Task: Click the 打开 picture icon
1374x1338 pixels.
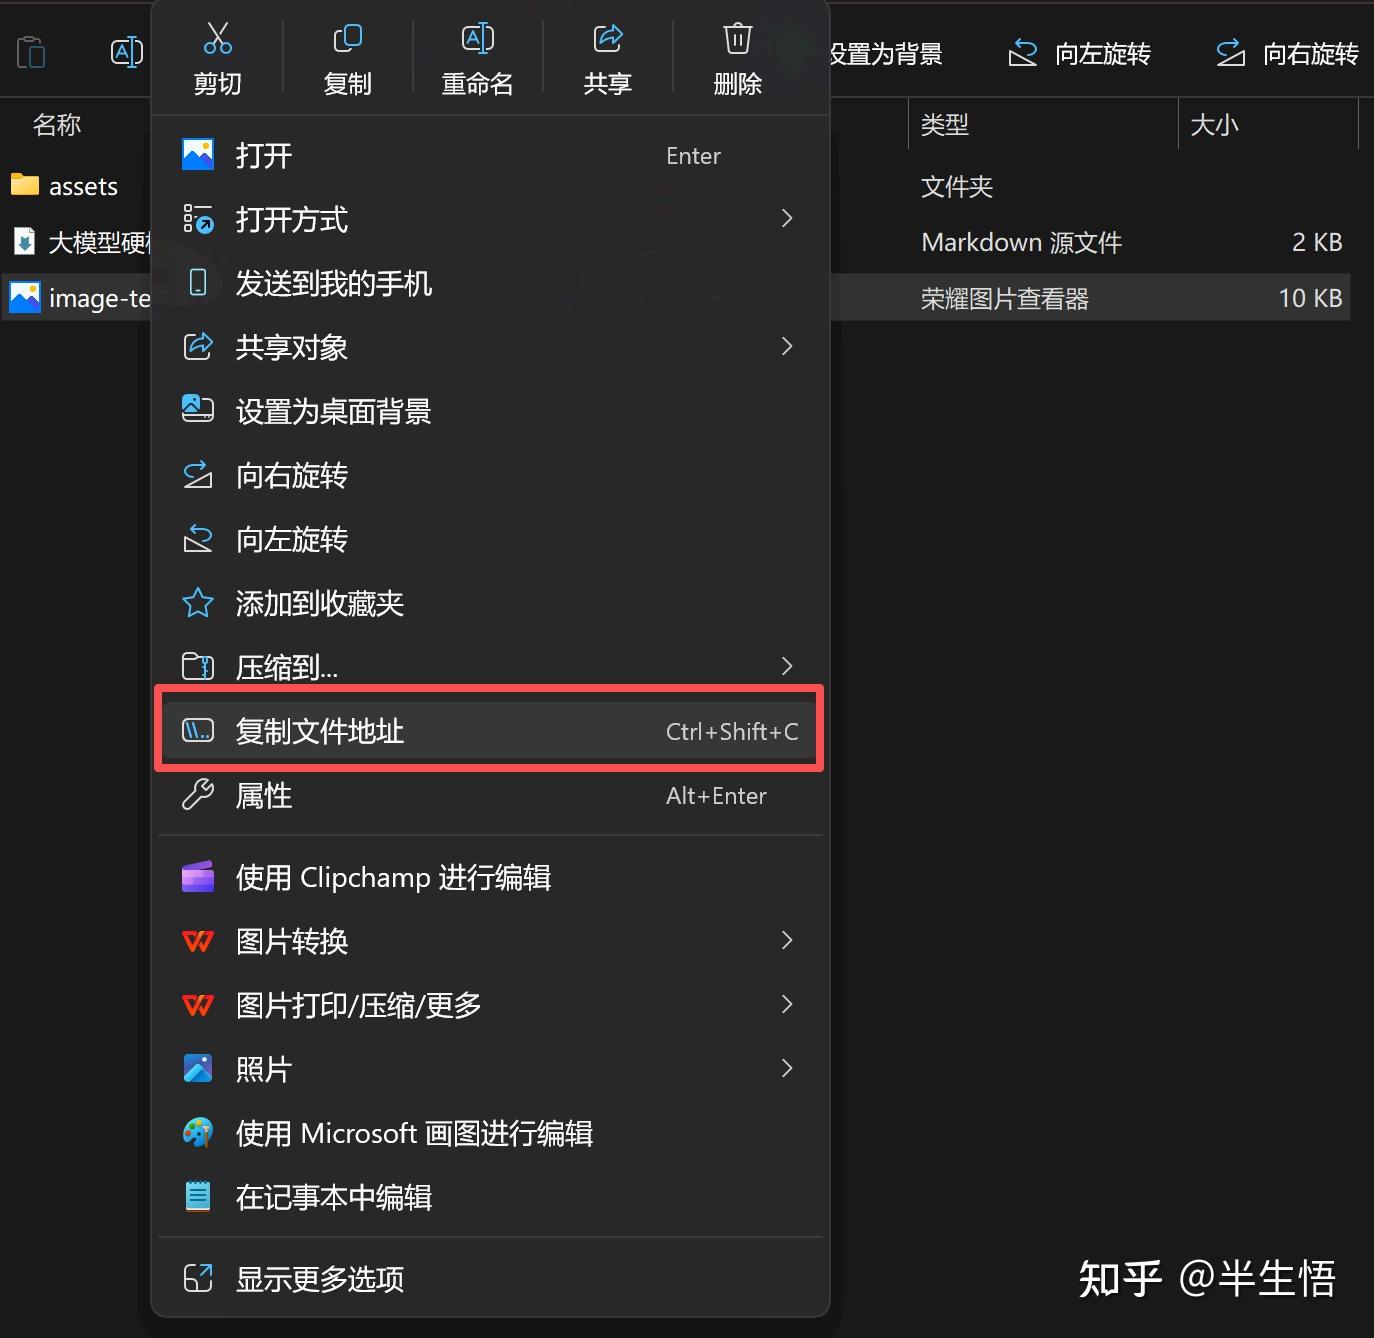Action: [198, 154]
